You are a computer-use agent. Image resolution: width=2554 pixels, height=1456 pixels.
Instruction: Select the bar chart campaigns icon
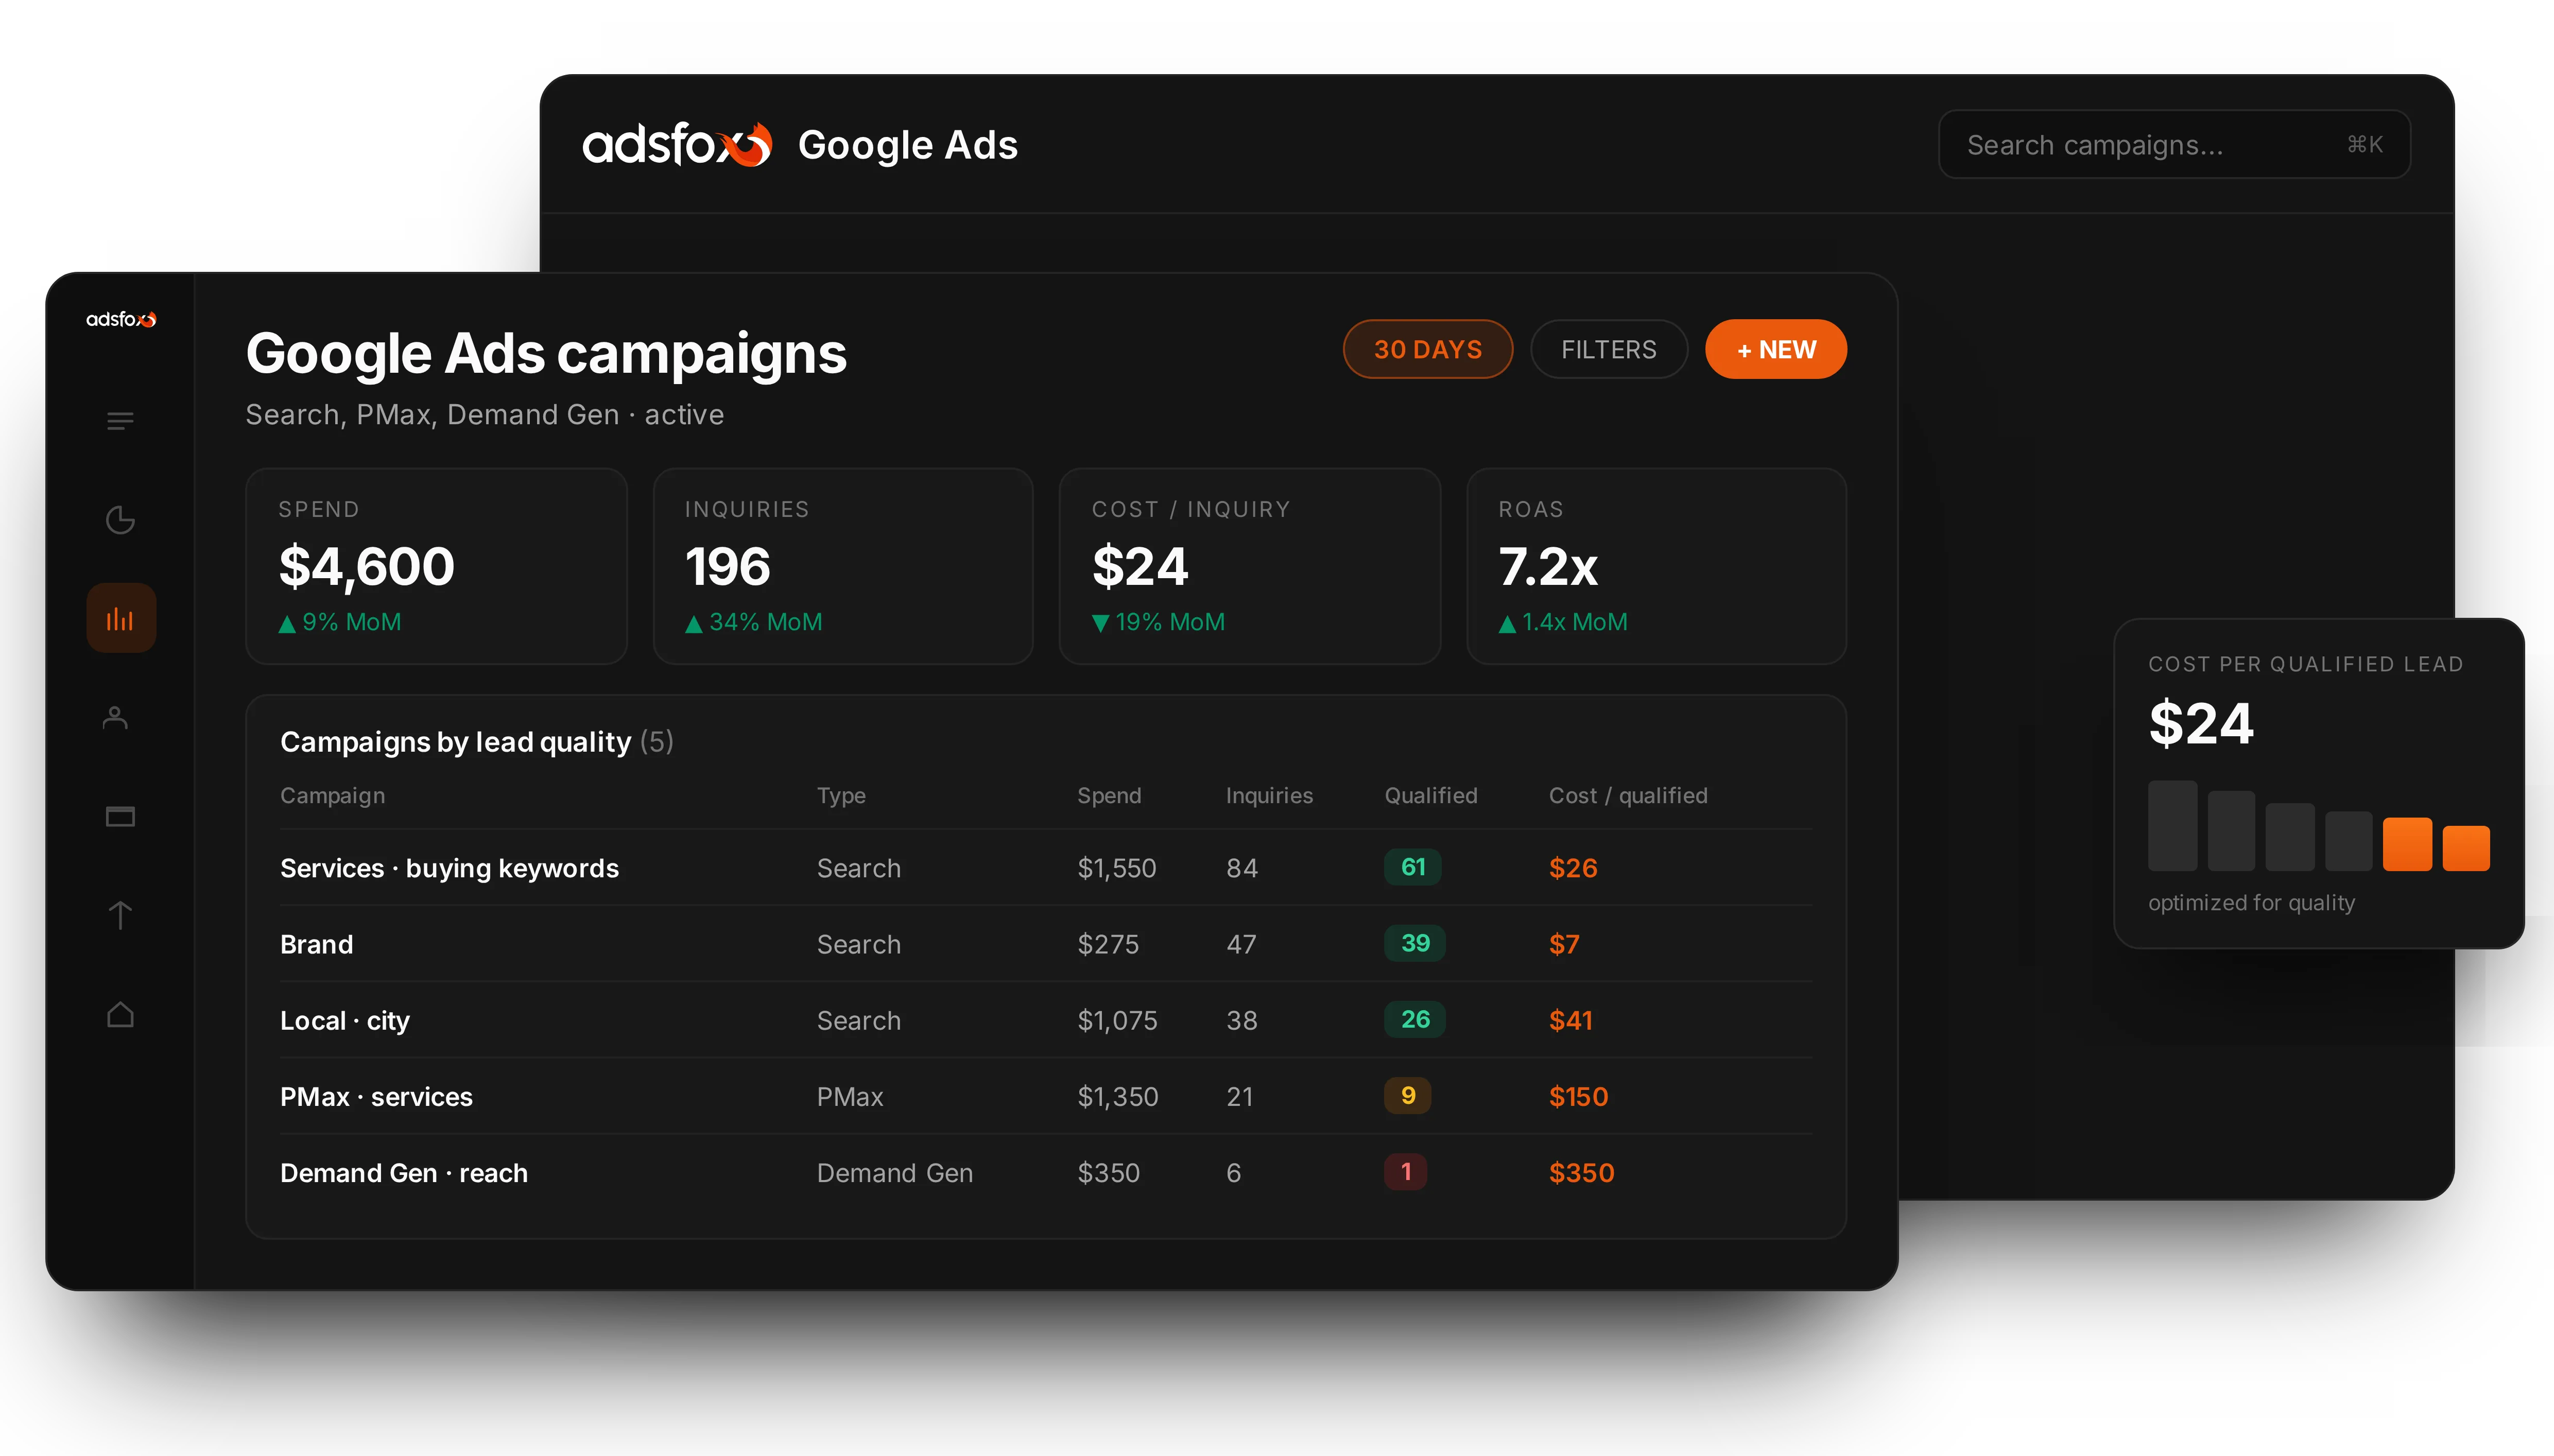pos(121,618)
